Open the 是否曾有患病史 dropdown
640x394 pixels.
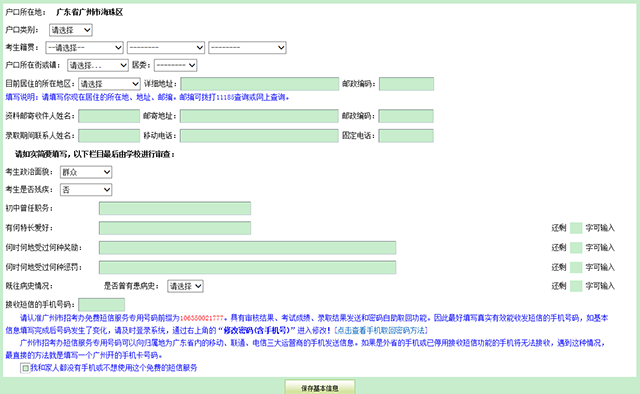pos(185,286)
